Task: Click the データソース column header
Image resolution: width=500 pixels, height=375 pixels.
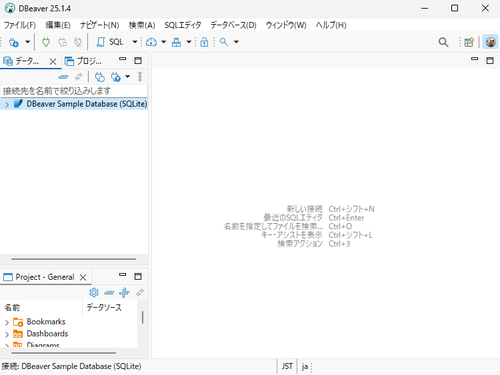Action: point(110,308)
